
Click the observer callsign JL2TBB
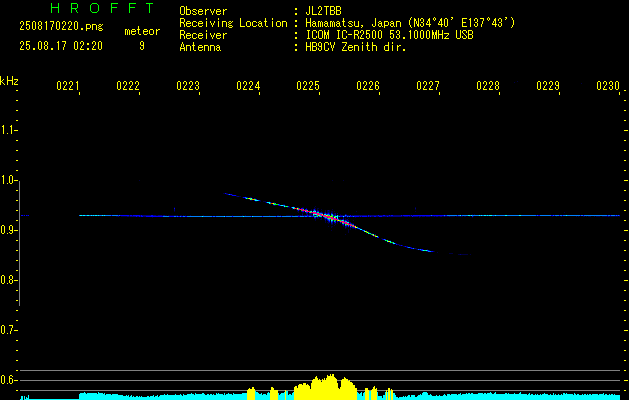(323, 11)
